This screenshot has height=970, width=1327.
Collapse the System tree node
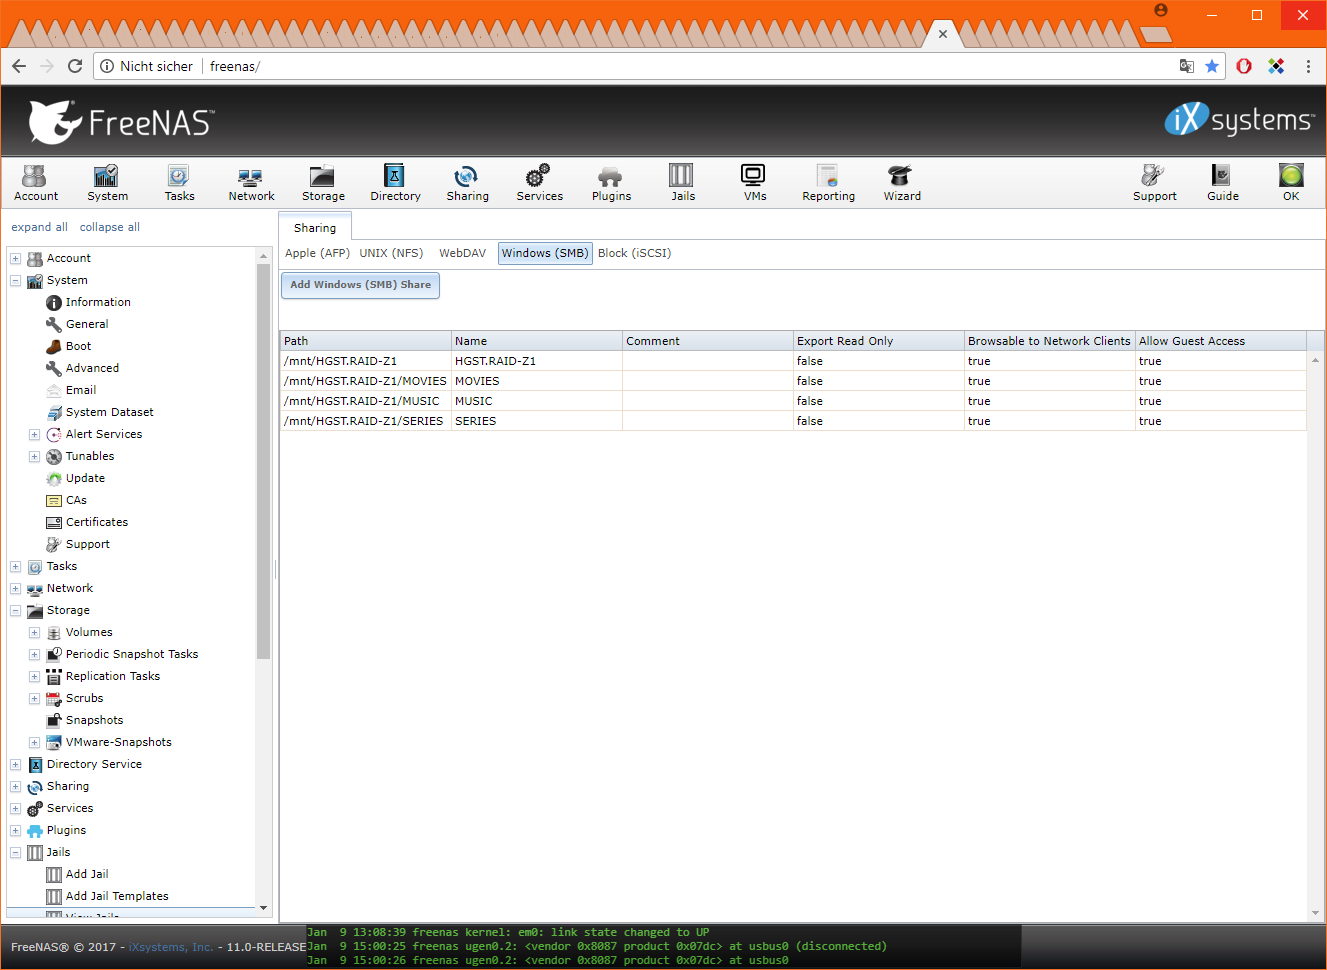pos(16,281)
